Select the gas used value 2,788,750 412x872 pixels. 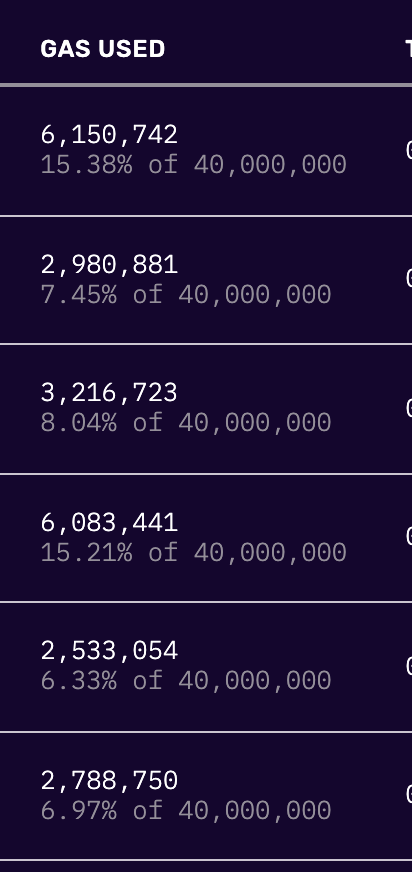(x=109, y=781)
